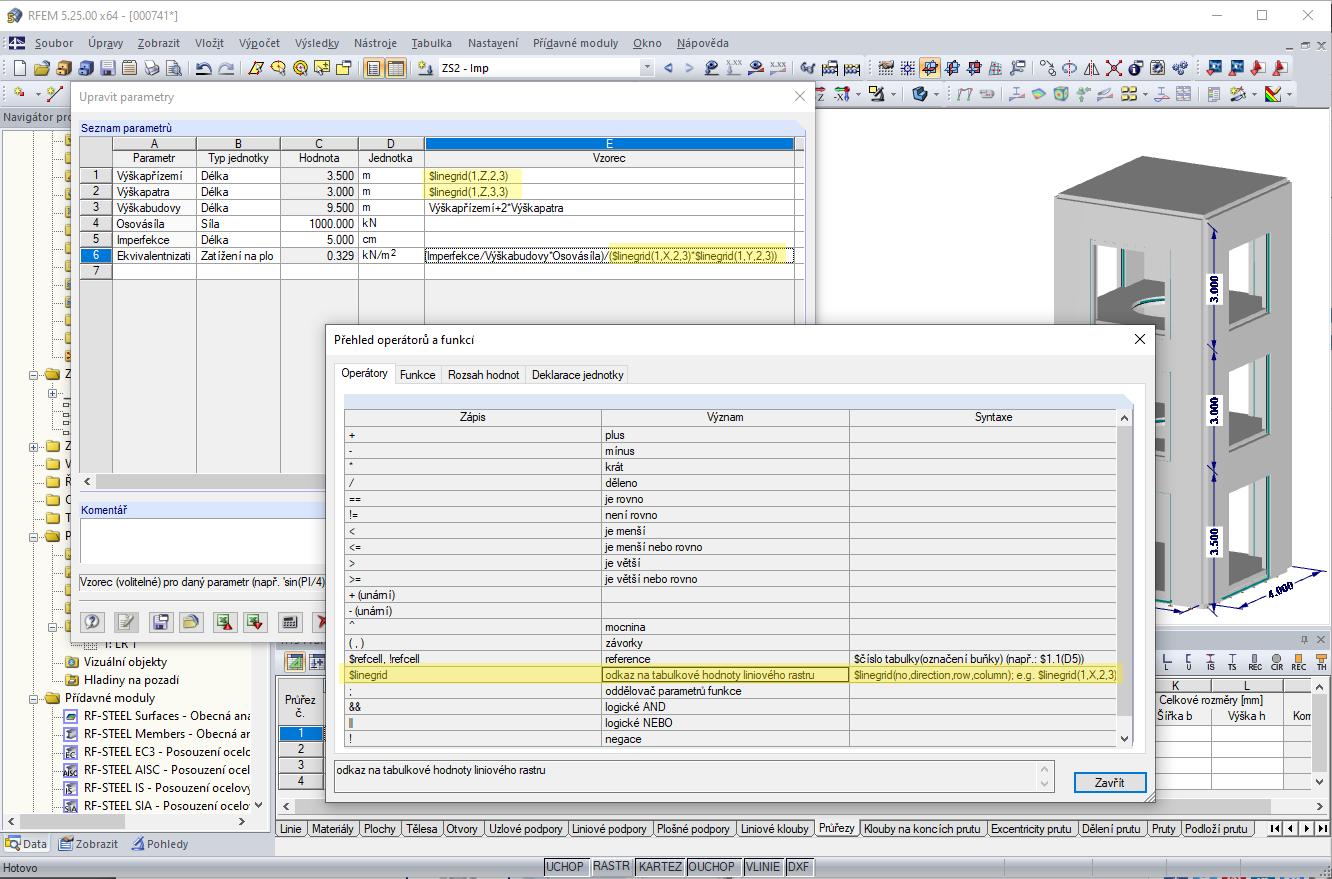Select the $refcell, !refcell operator row
1332x879 pixels.
730,659
